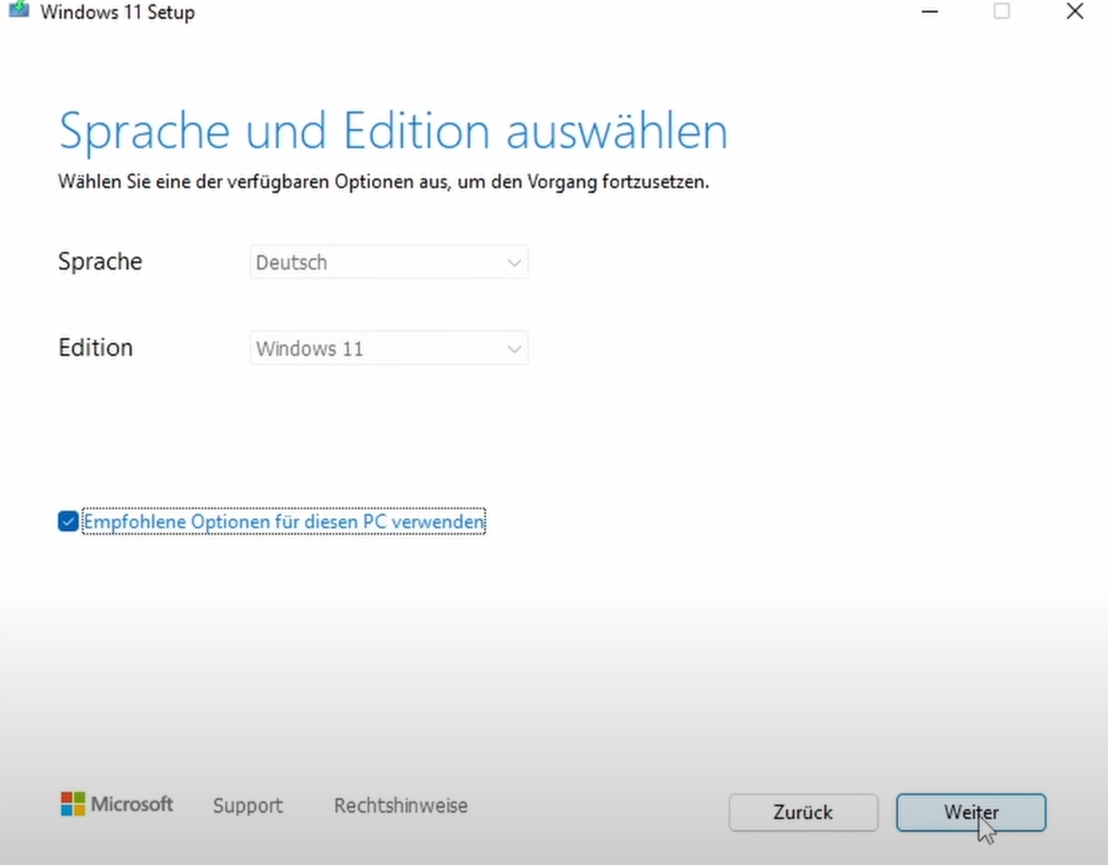
Task: Click the Zurück button
Action: coord(803,813)
